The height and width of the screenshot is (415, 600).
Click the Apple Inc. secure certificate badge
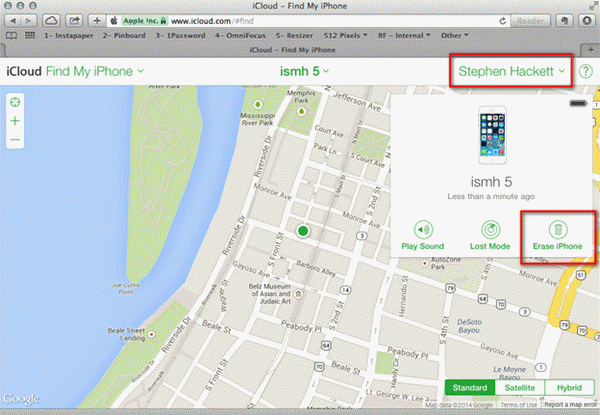pos(145,21)
